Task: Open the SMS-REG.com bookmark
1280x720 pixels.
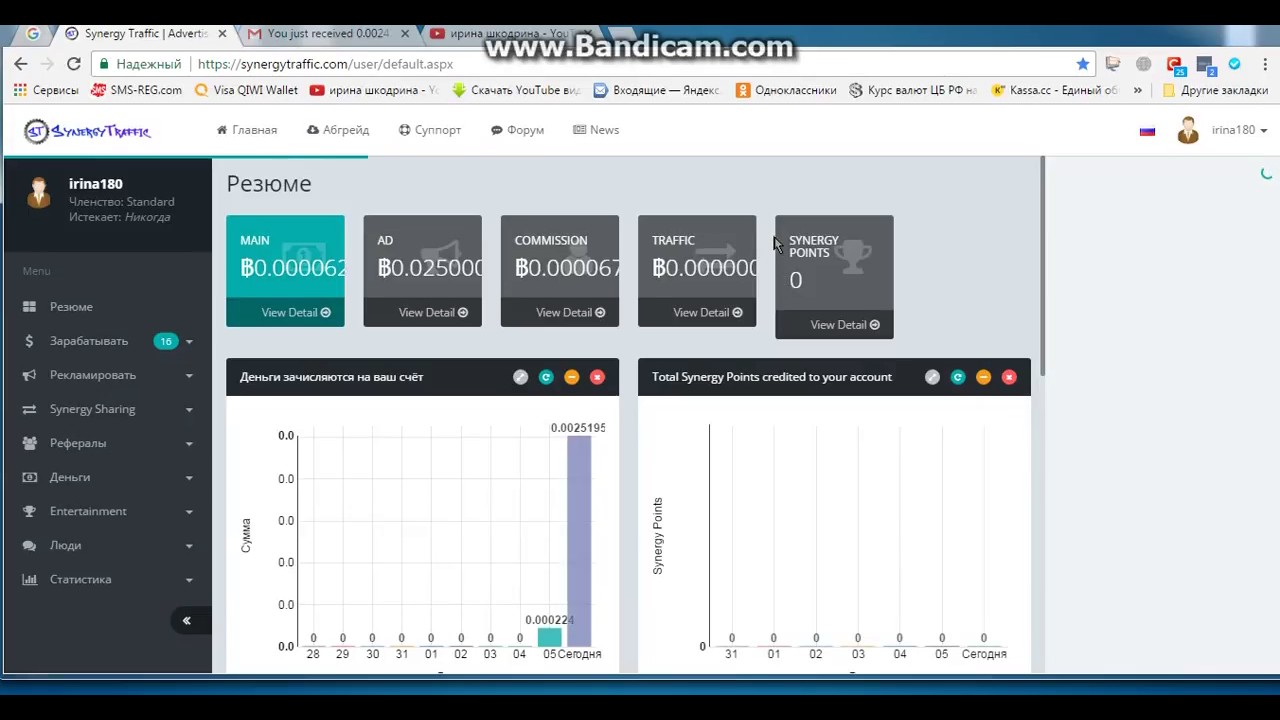Action: point(136,90)
